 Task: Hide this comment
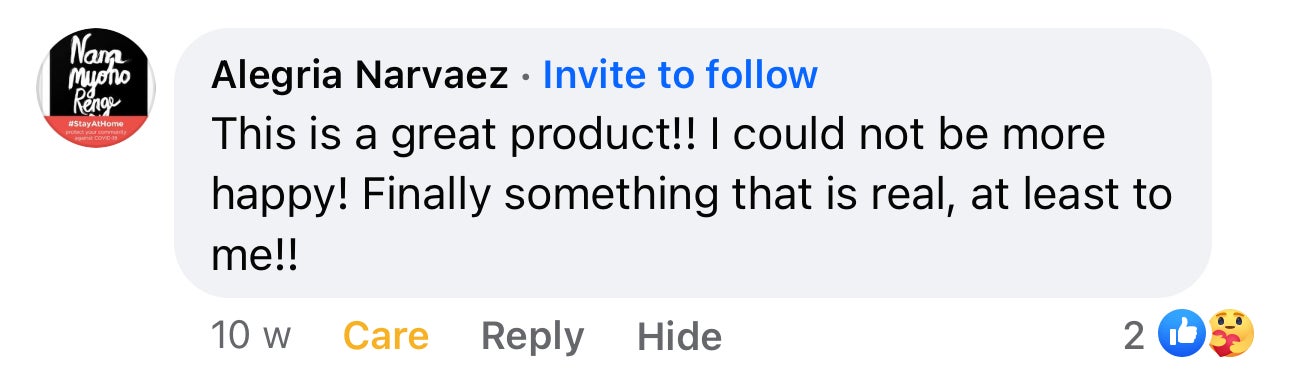click(679, 336)
